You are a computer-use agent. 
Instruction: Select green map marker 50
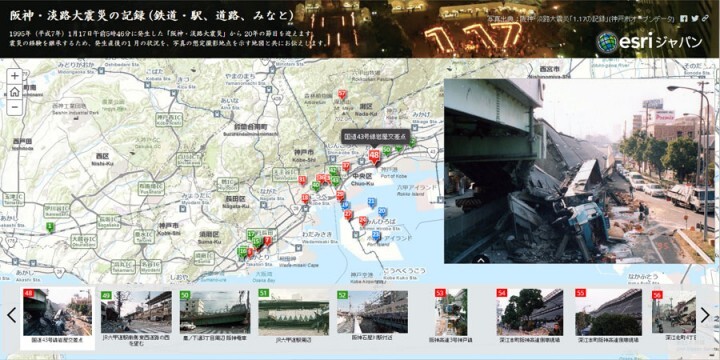[x=387, y=150]
